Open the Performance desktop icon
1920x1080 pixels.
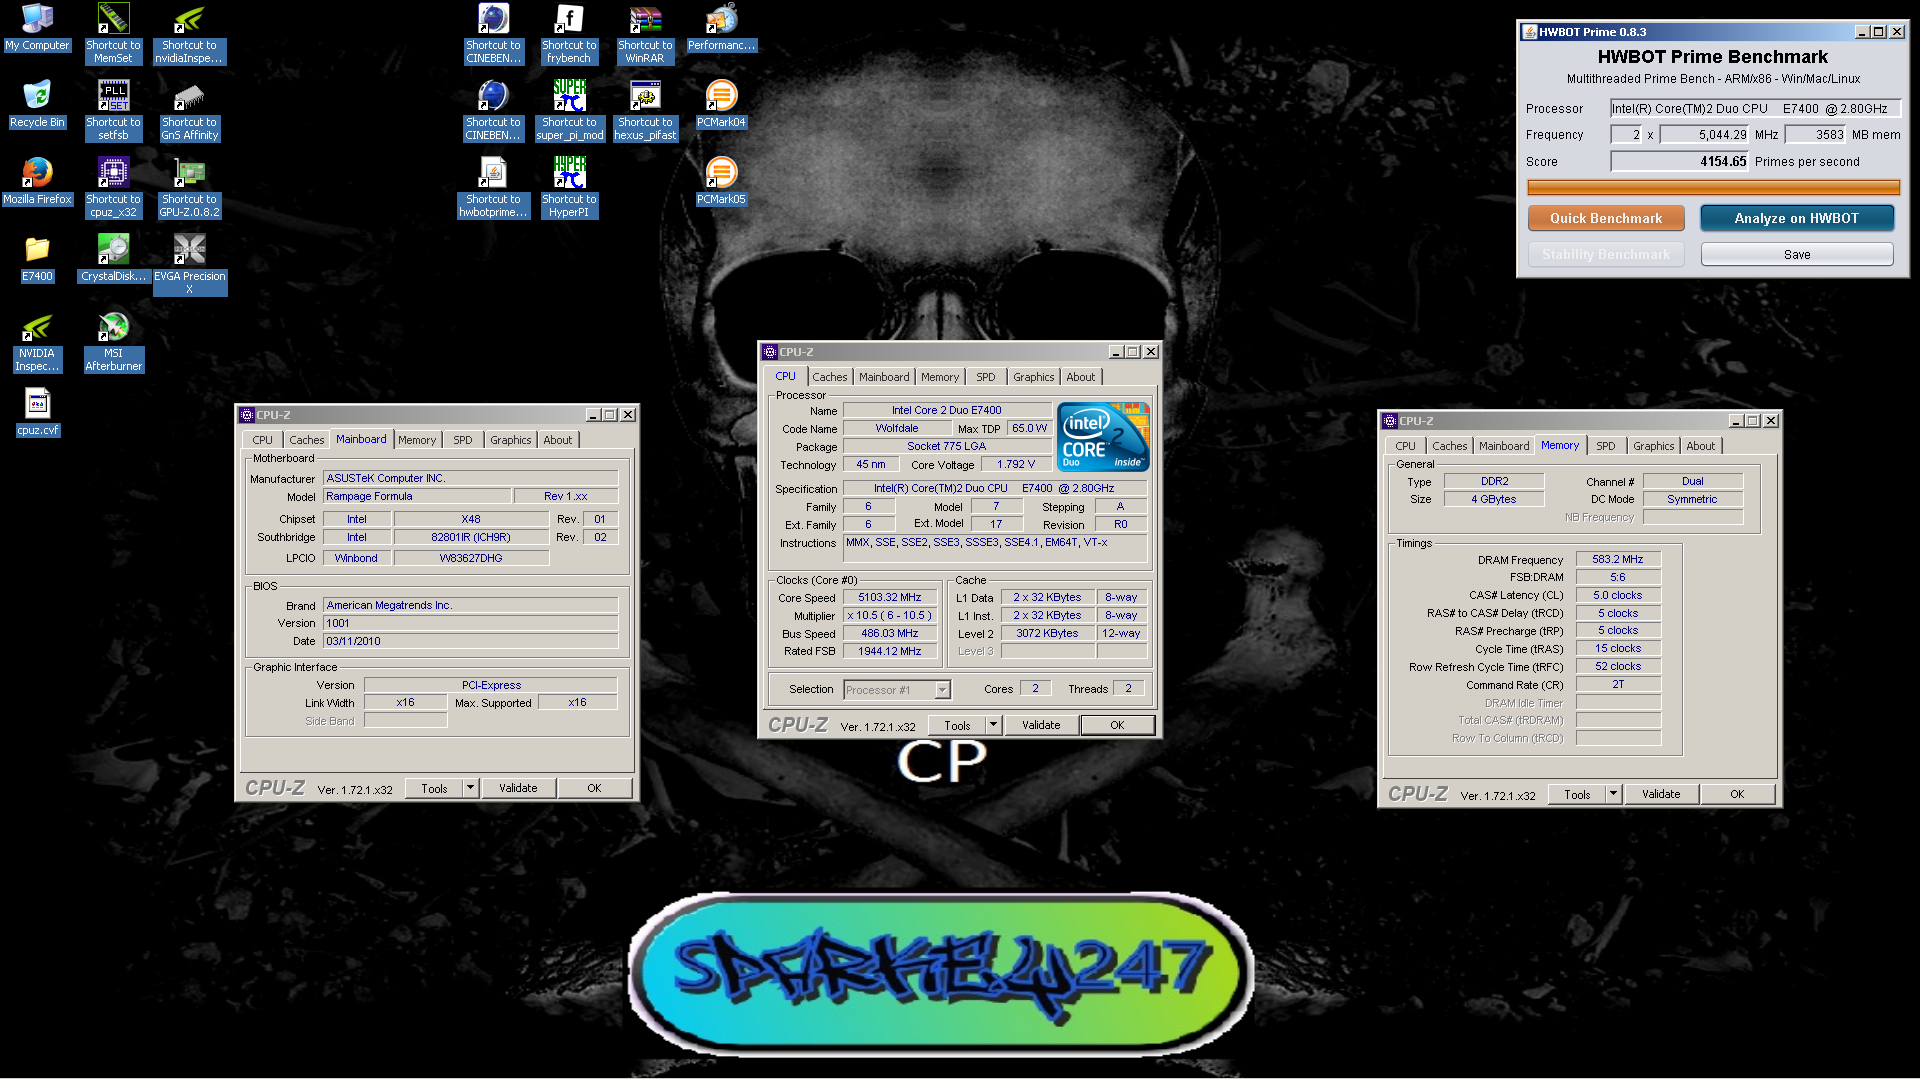[x=721, y=28]
